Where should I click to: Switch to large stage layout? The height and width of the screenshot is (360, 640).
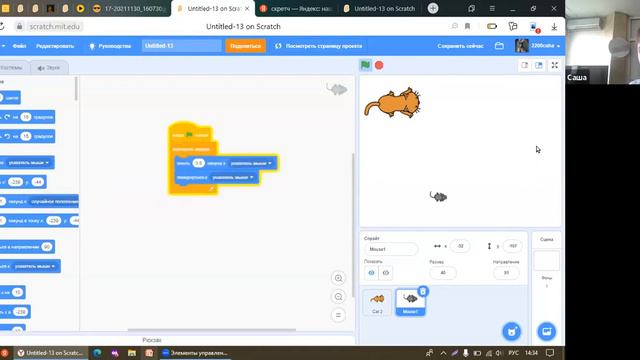coord(539,65)
